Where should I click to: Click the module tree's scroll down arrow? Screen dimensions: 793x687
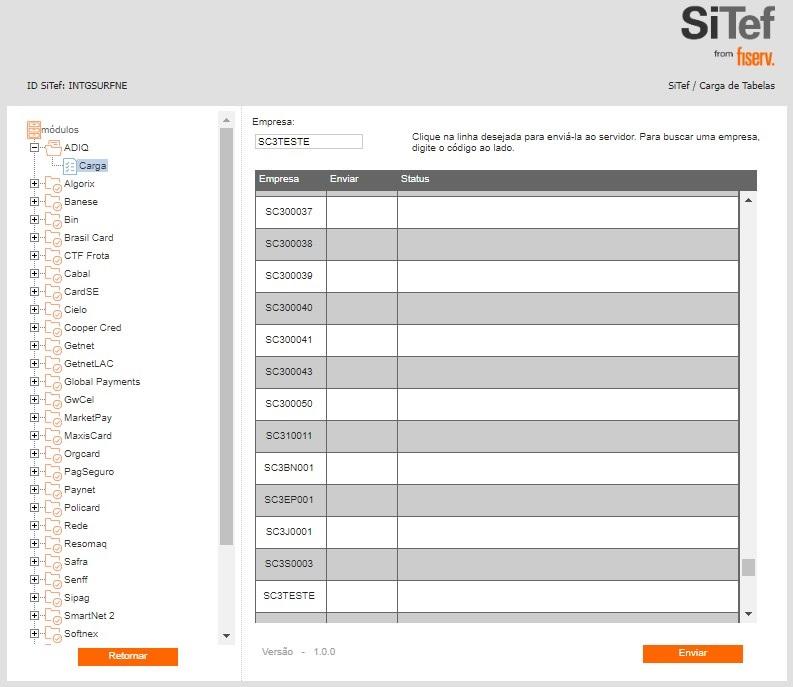(x=226, y=636)
